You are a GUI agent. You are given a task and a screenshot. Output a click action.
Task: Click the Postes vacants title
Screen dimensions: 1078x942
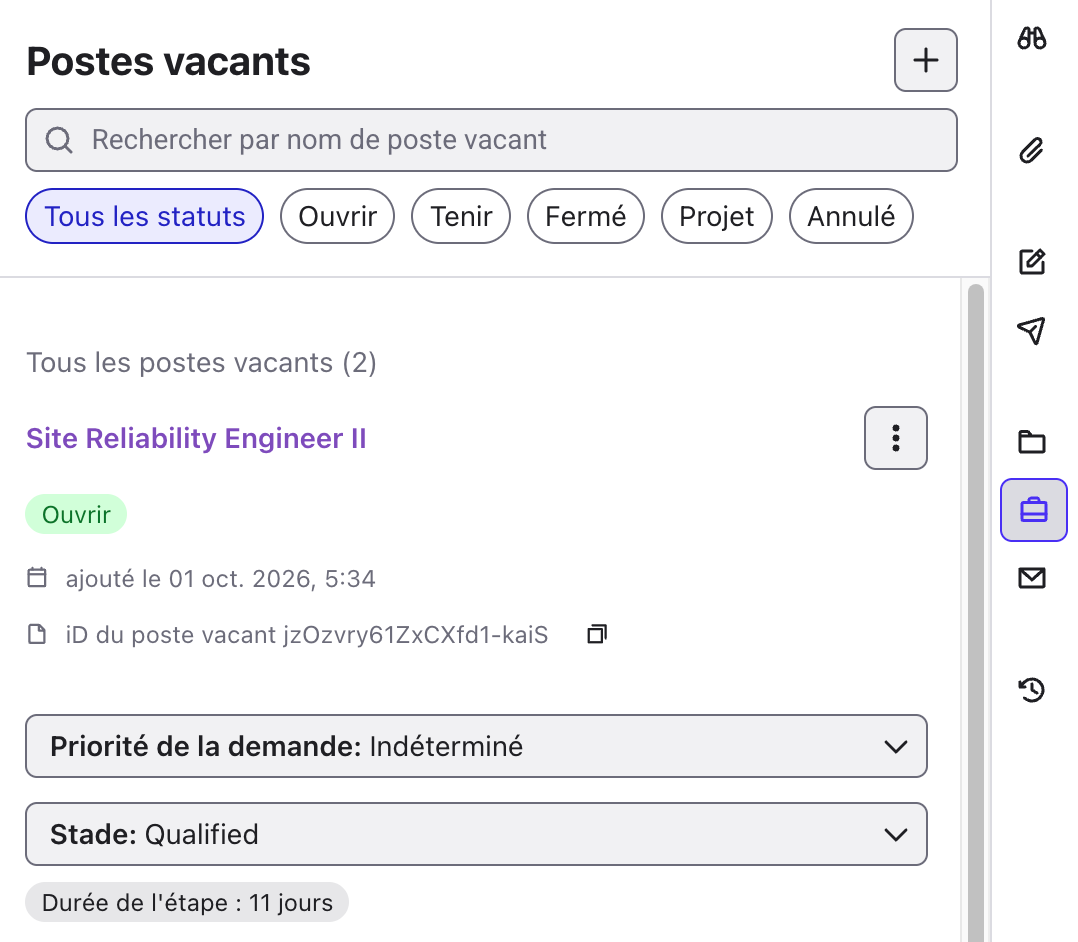(168, 61)
